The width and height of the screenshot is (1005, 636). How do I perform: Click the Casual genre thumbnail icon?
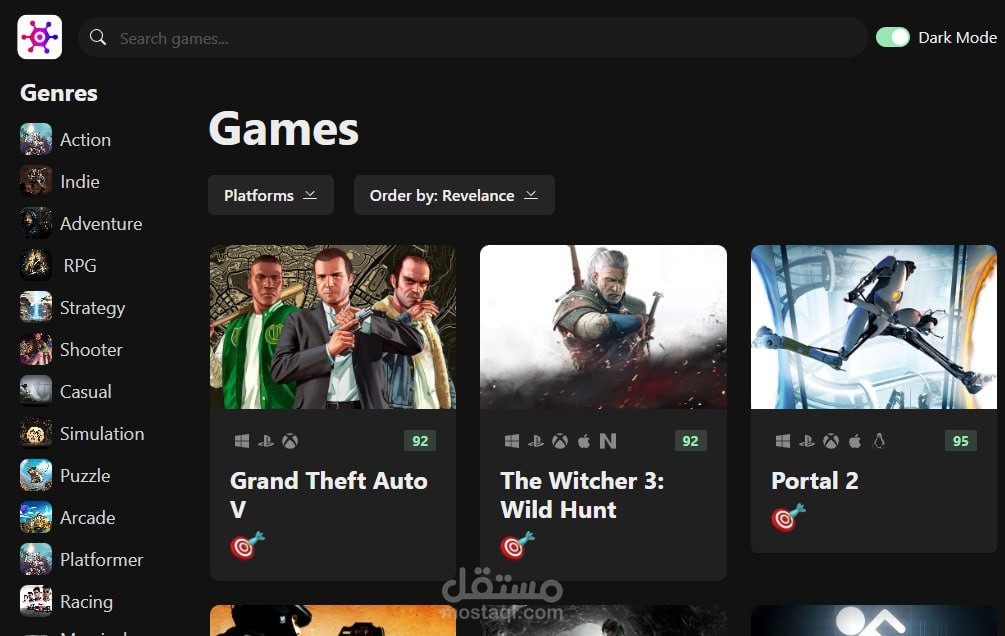coord(36,391)
